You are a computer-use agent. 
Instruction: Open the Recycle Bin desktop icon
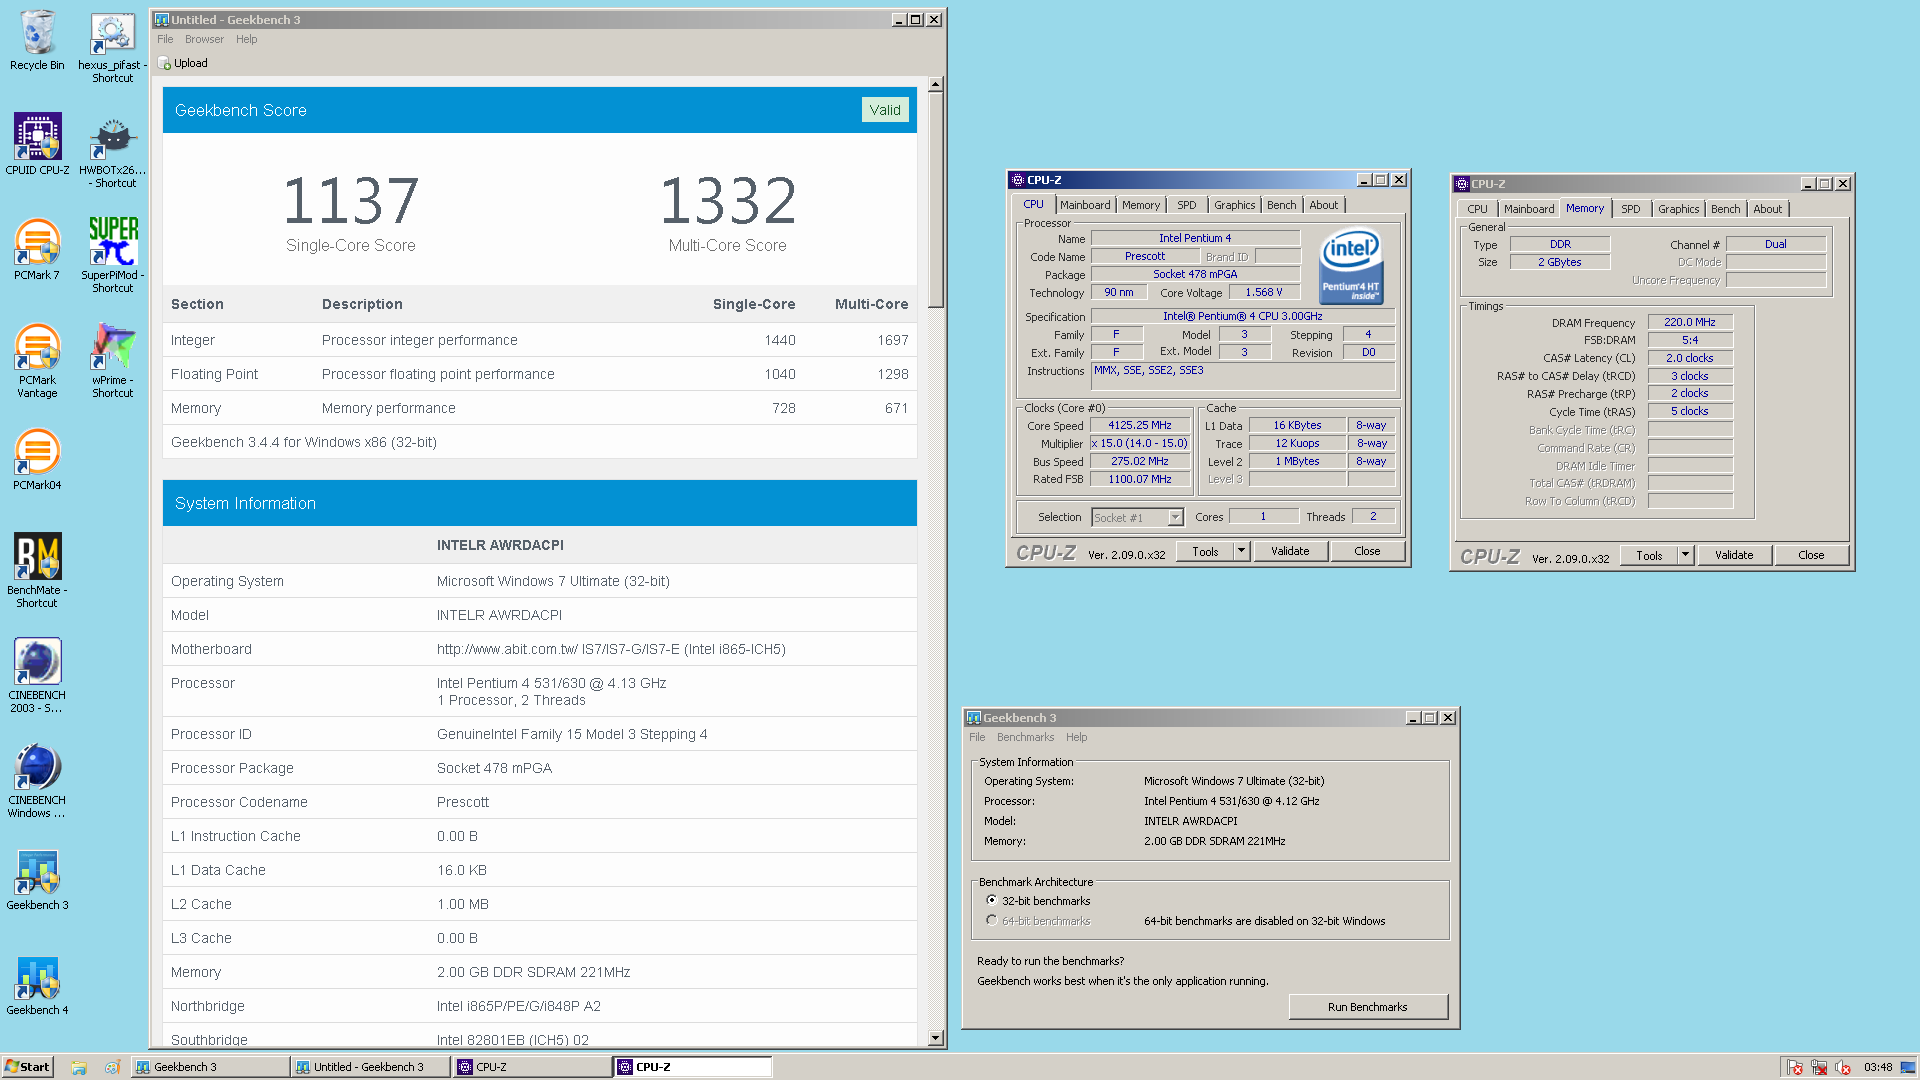pos(37,40)
